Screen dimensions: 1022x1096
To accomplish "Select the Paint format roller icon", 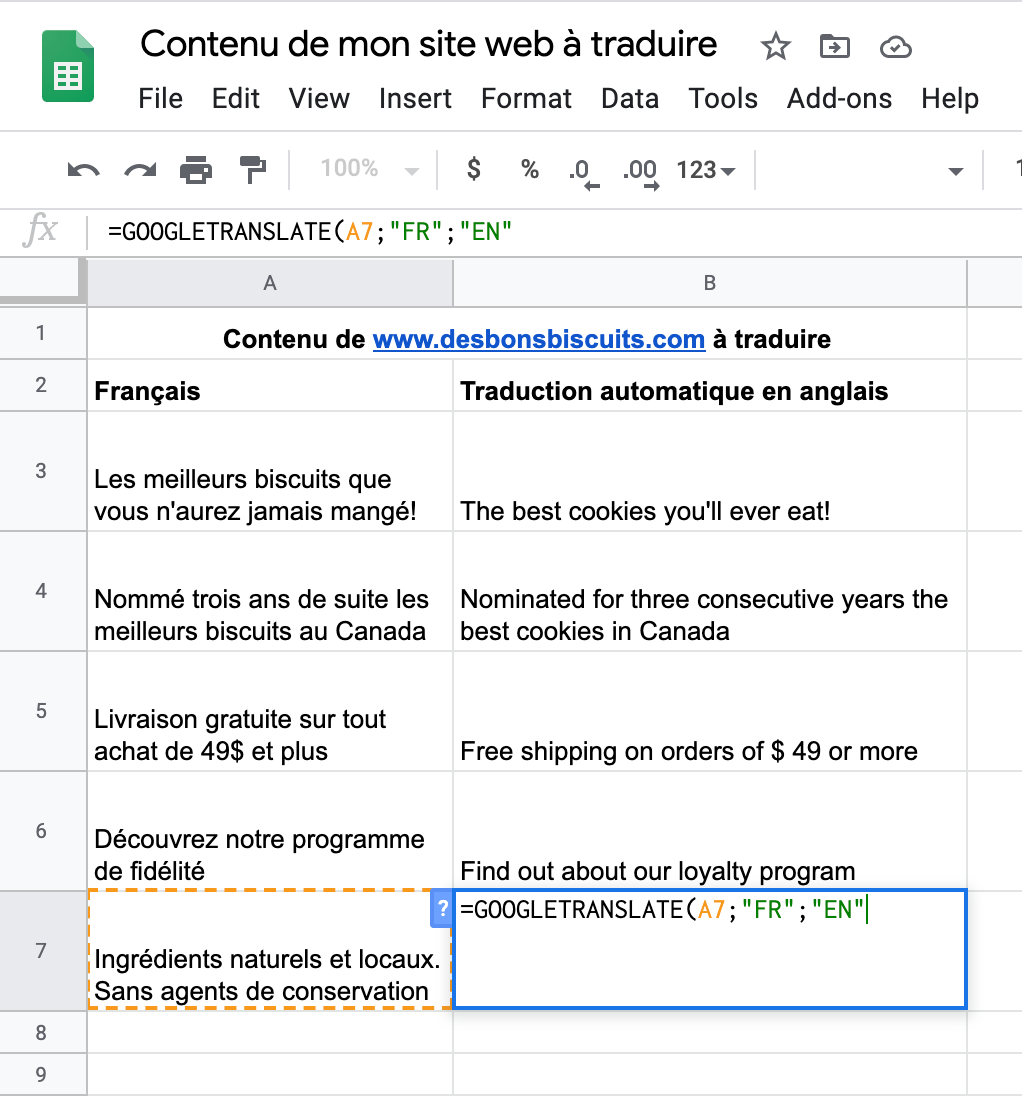I will point(252,170).
